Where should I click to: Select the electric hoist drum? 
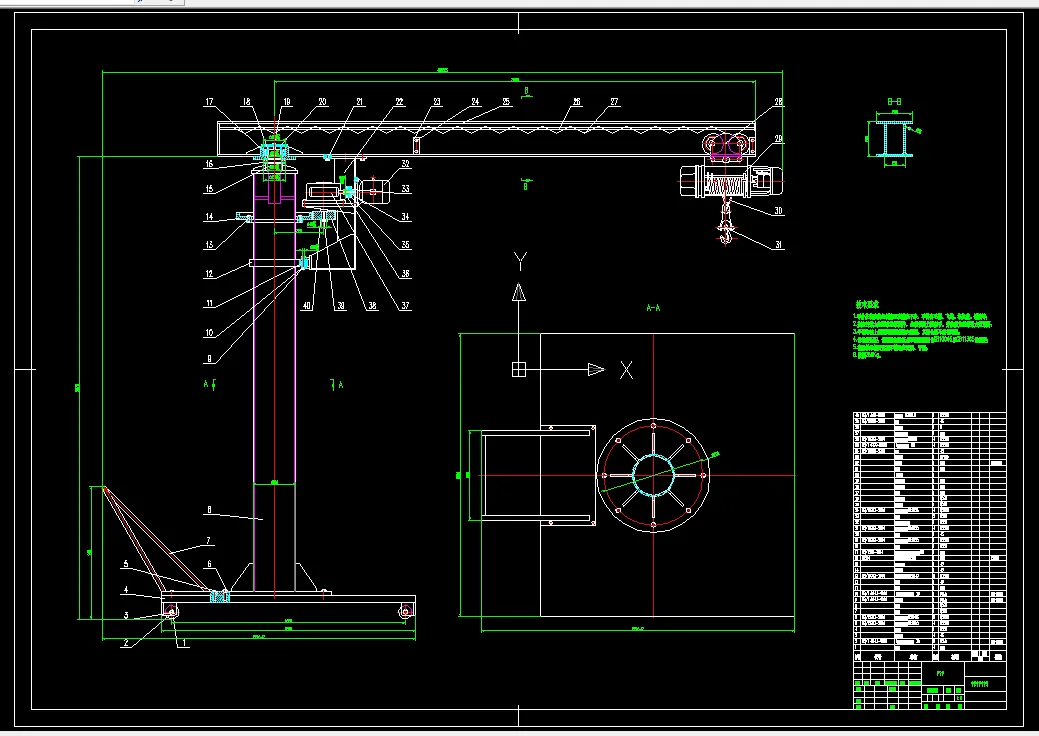(x=726, y=184)
